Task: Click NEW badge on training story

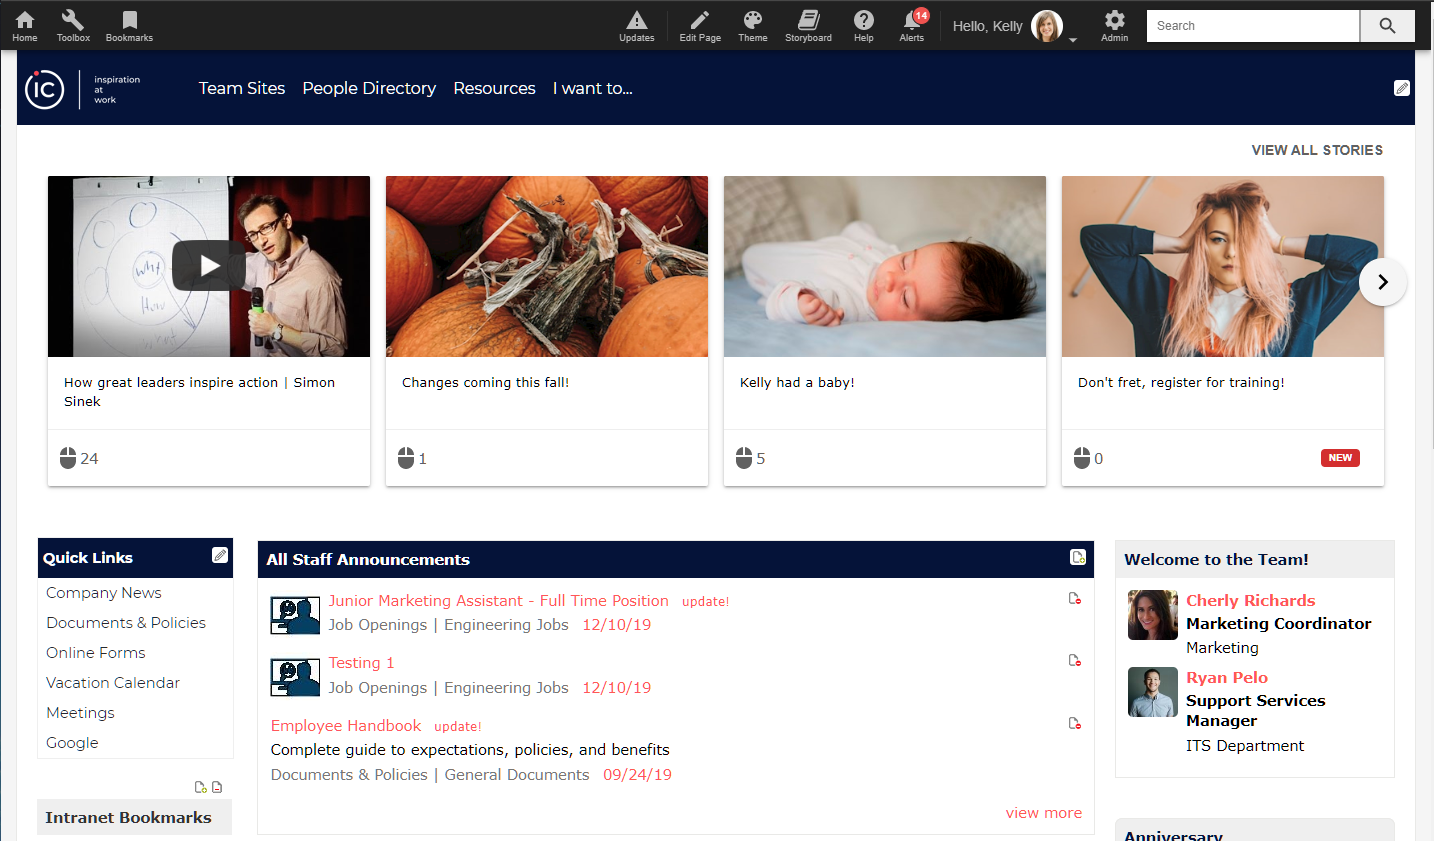Action: [1340, 458]
